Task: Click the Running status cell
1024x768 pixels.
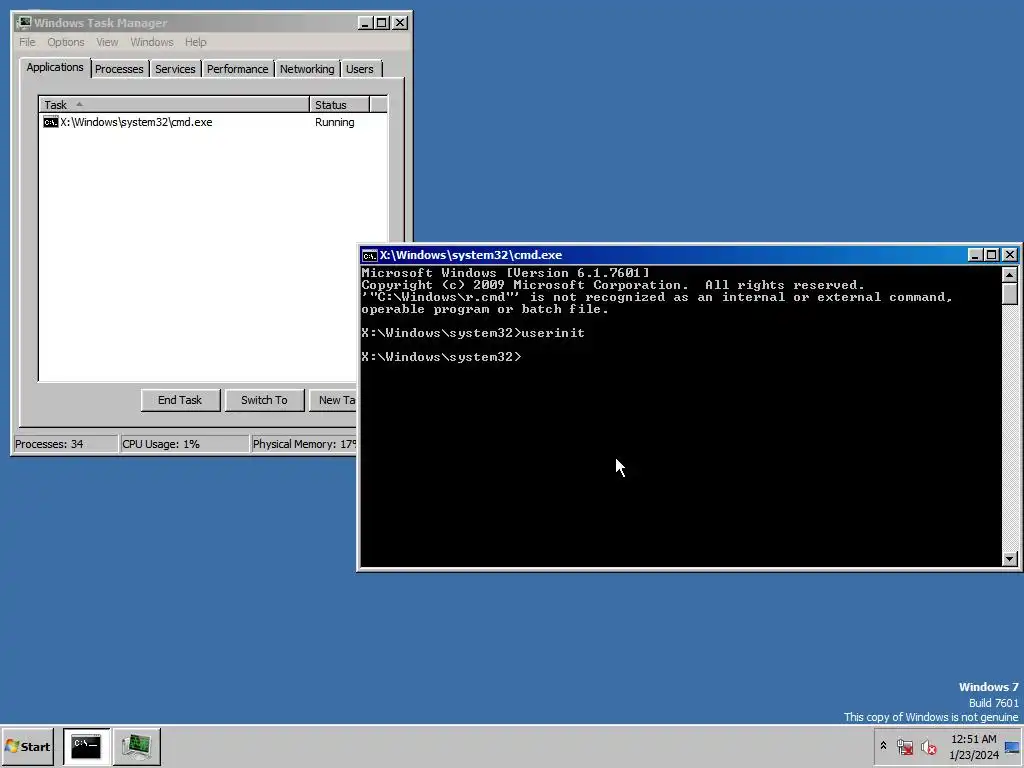Action: click(x=334, y=122)
